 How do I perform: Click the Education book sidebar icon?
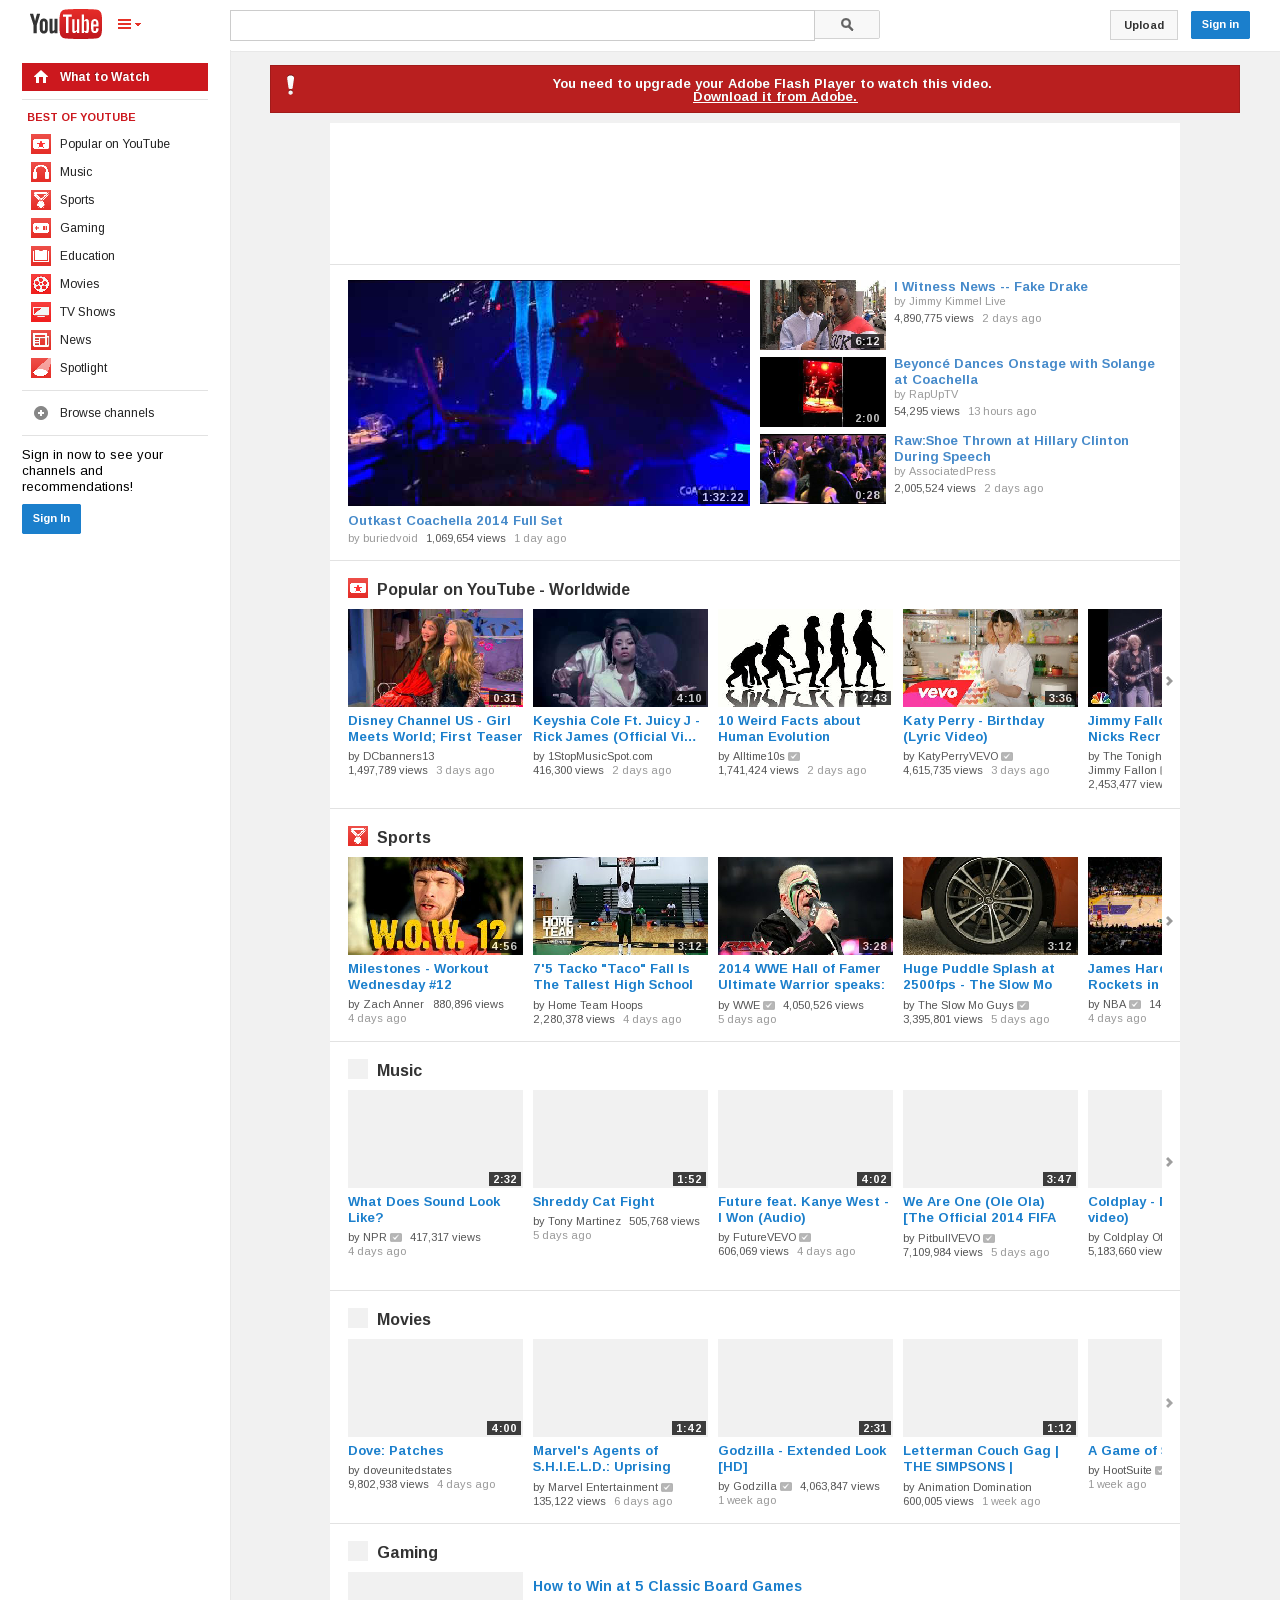[41, 256]
